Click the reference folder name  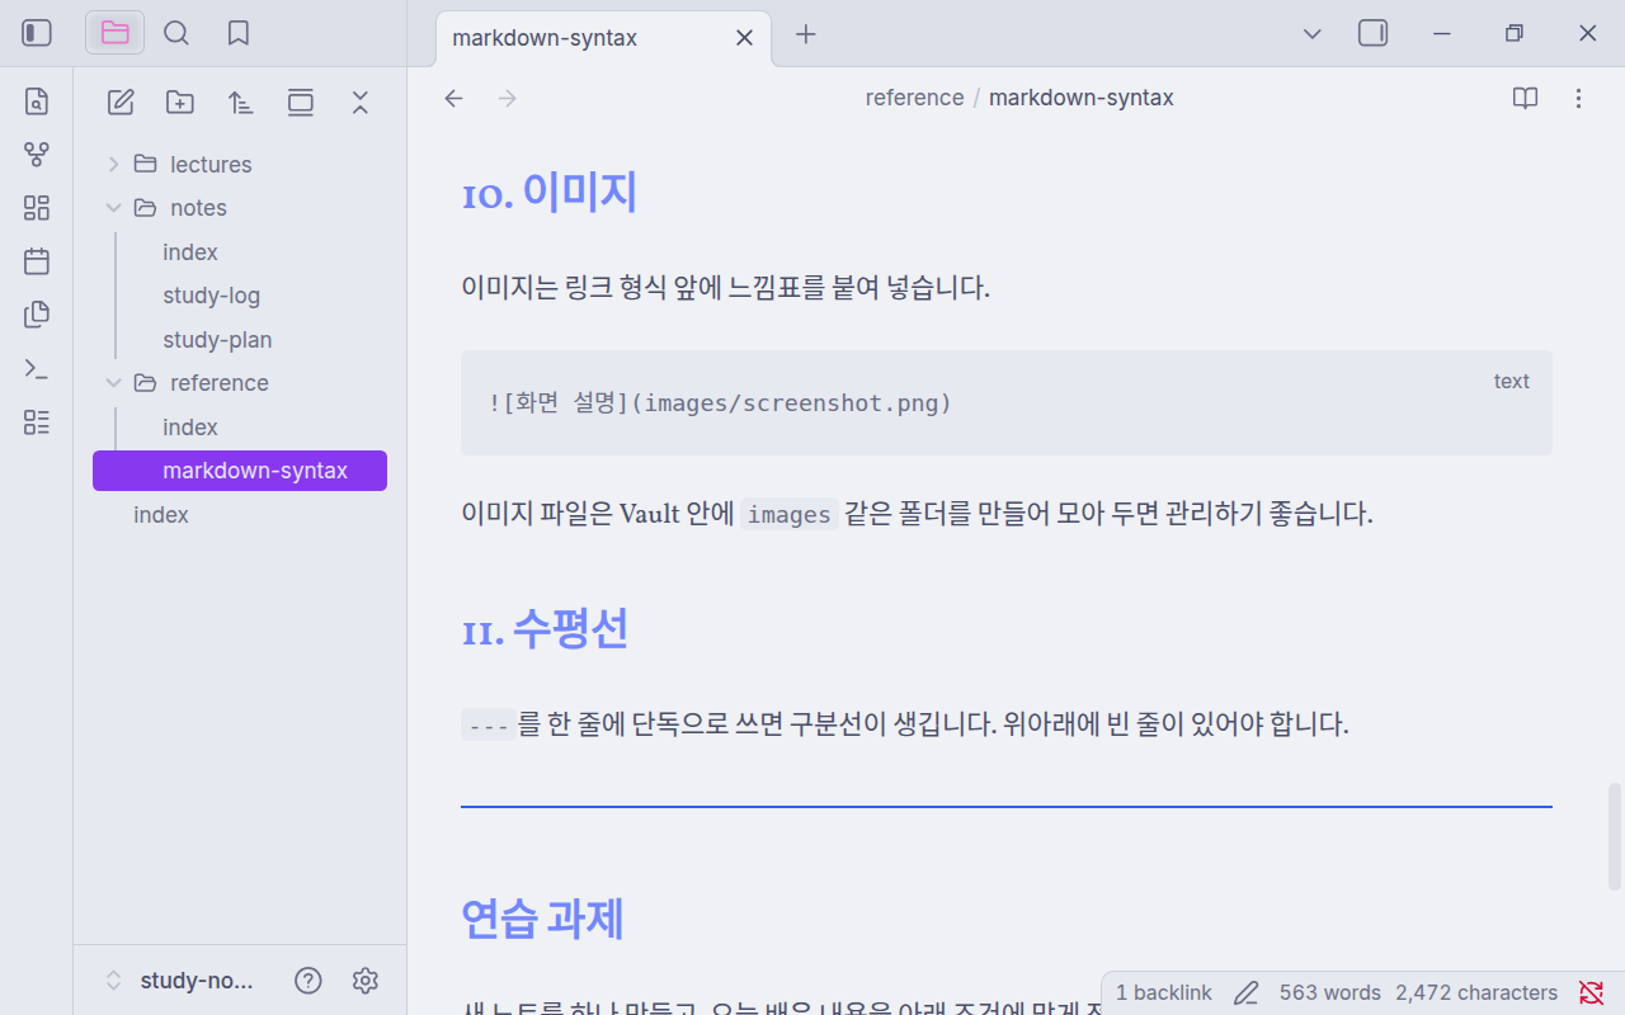(219, 383)
